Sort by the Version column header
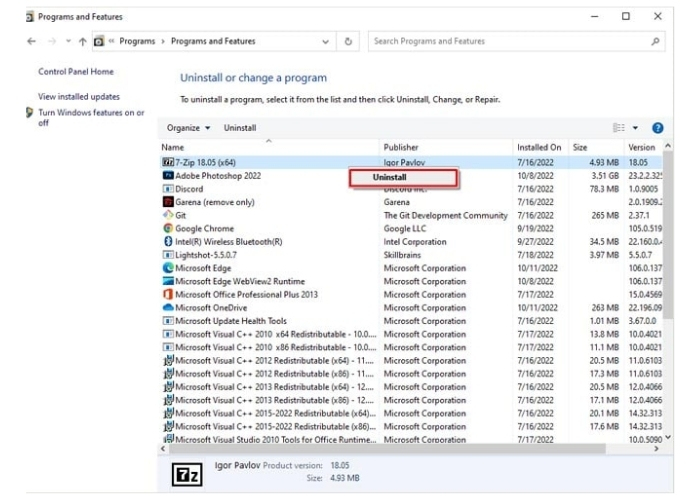Image resolution: width=700 pixels, height=500 pixels. point(643,147)
